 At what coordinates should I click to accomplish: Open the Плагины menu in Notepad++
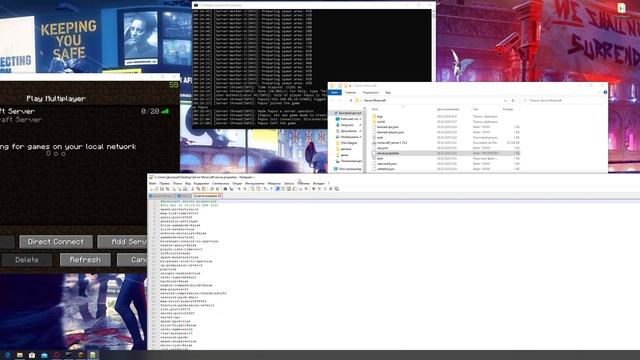point(303,184)
